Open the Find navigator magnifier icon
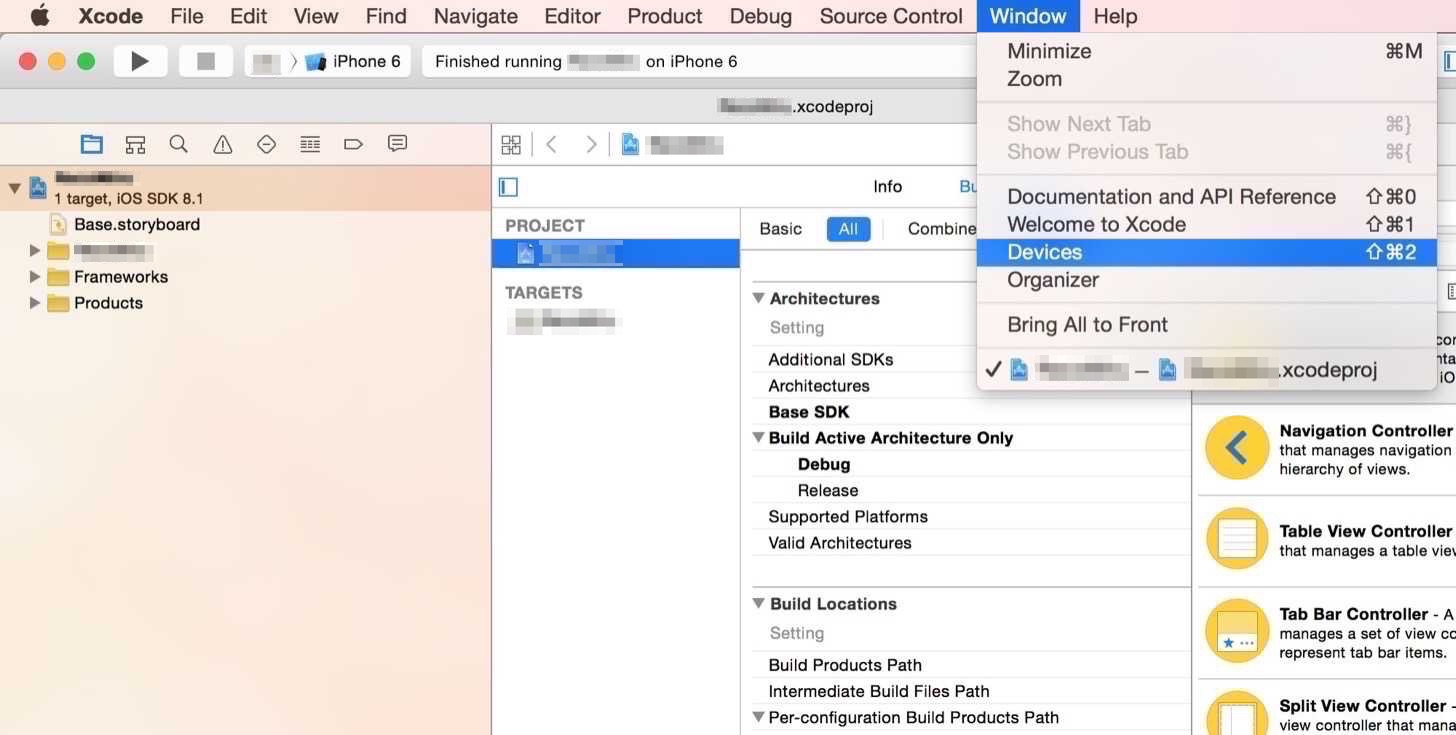 coord(179,144)
